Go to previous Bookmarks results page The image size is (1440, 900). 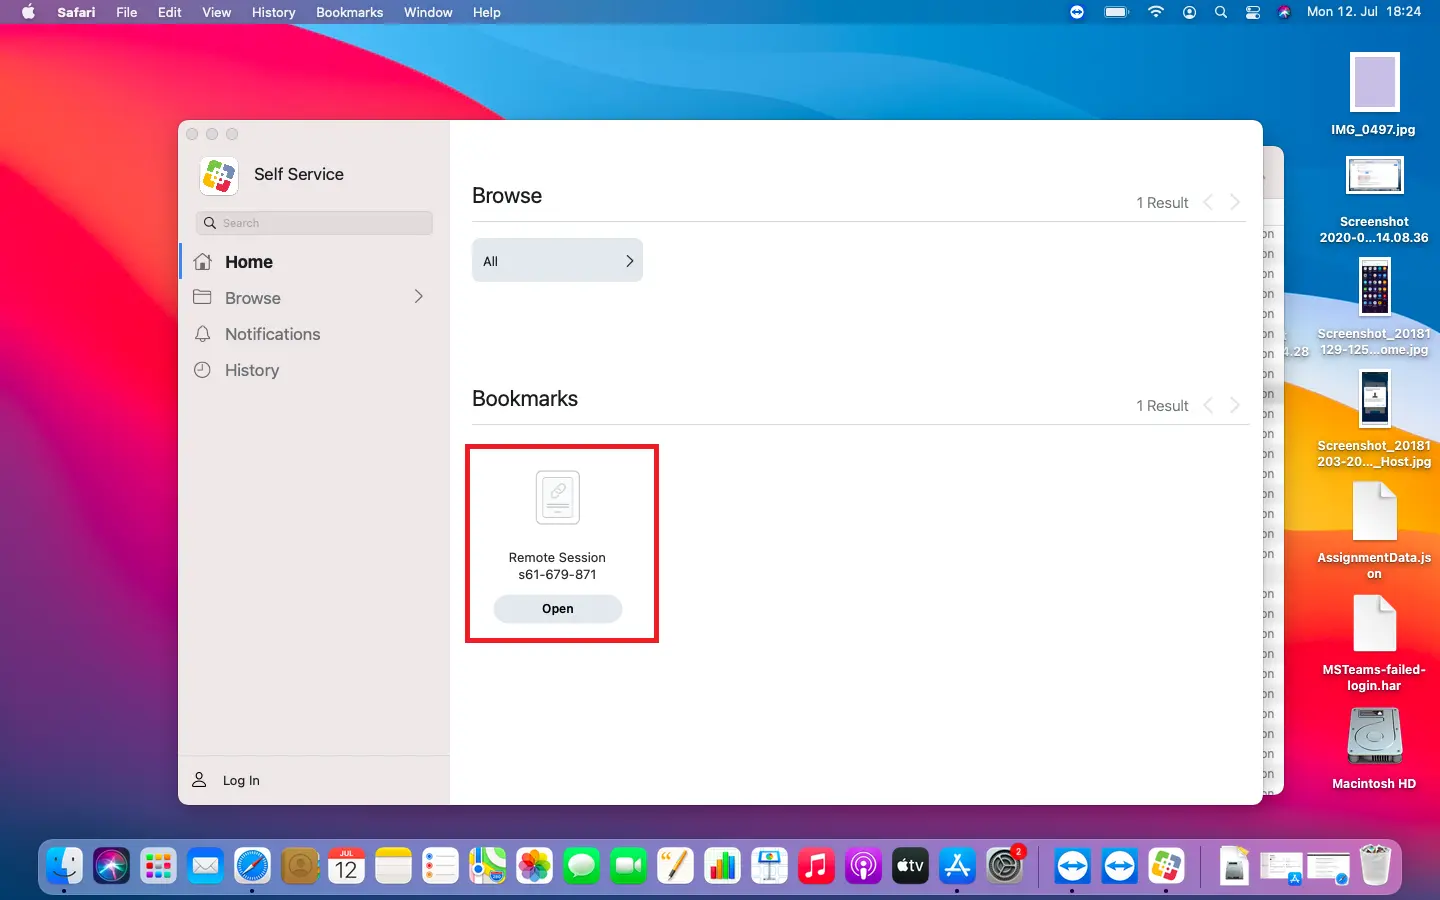(1208, 405)
